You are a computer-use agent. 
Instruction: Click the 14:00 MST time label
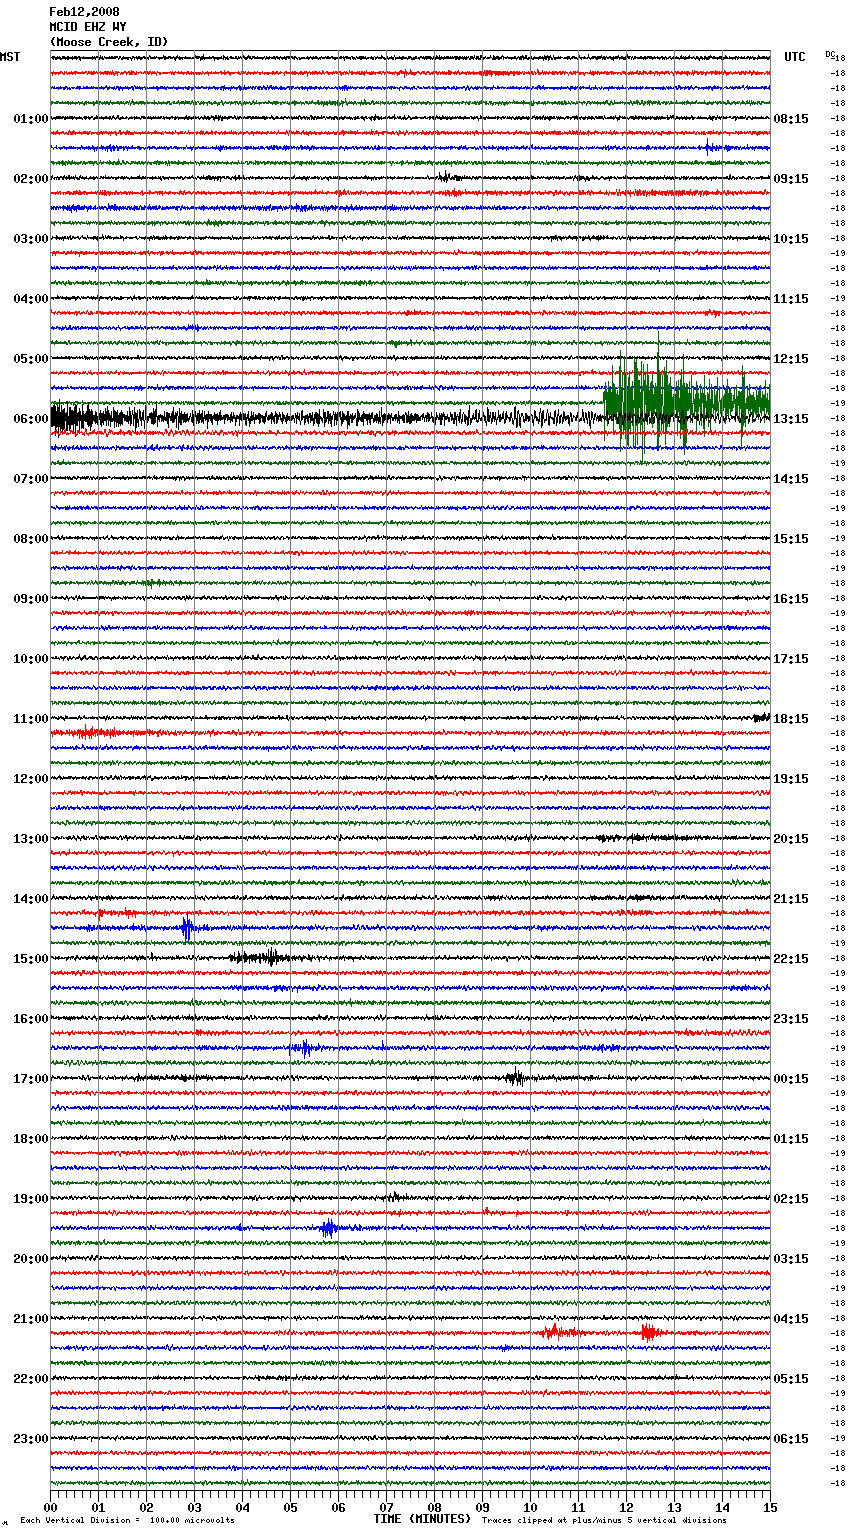(31, 899)
